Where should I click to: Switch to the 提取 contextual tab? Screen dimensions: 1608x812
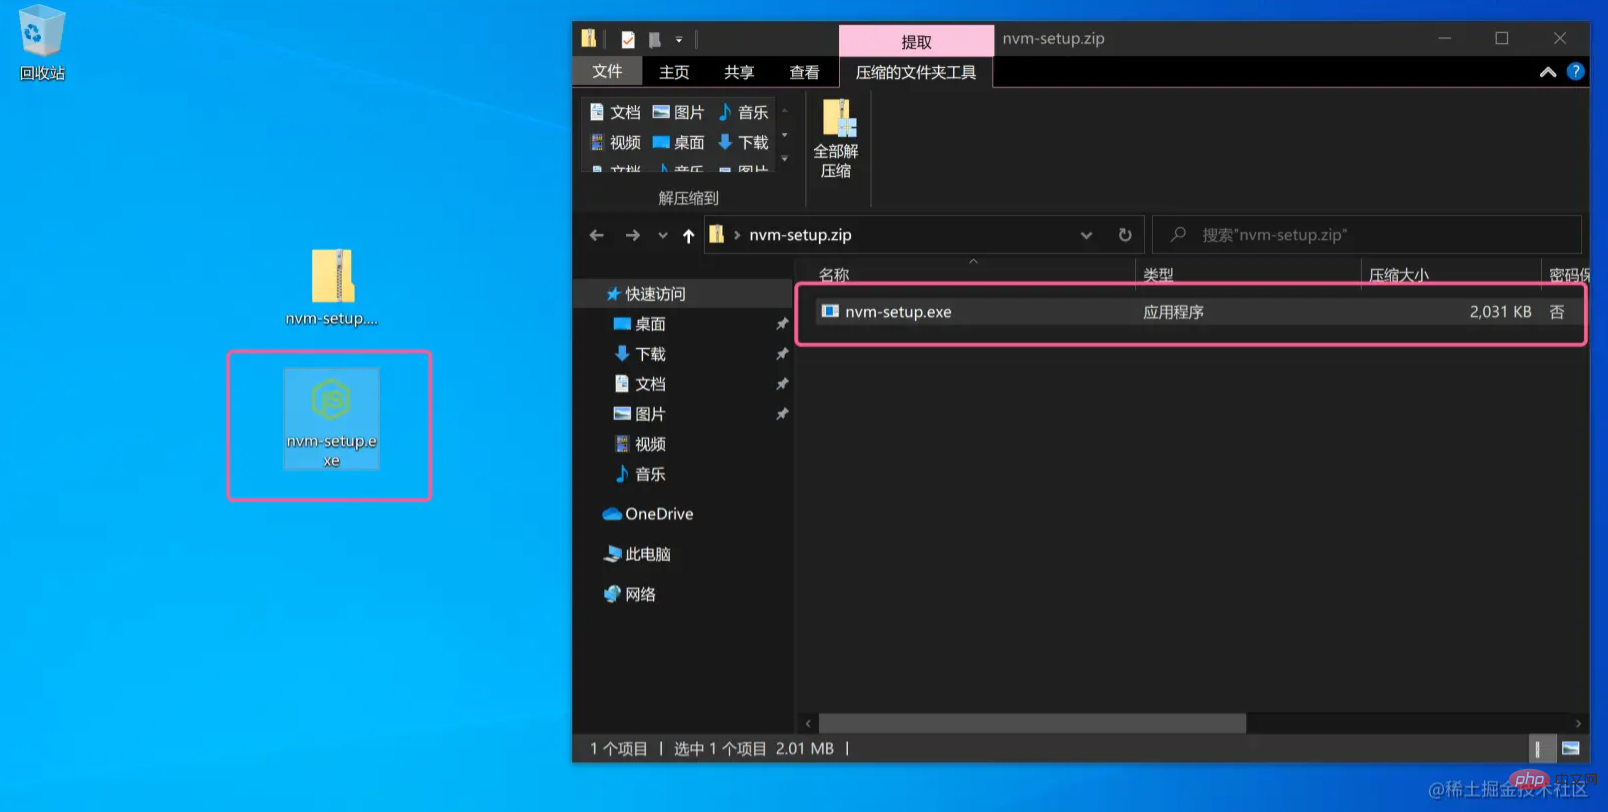916,41
